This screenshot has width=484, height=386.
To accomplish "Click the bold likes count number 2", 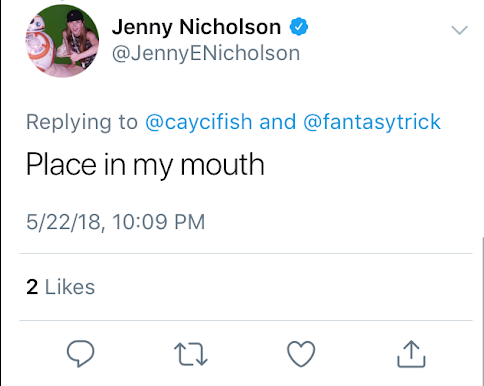I will tap(32, 287).
